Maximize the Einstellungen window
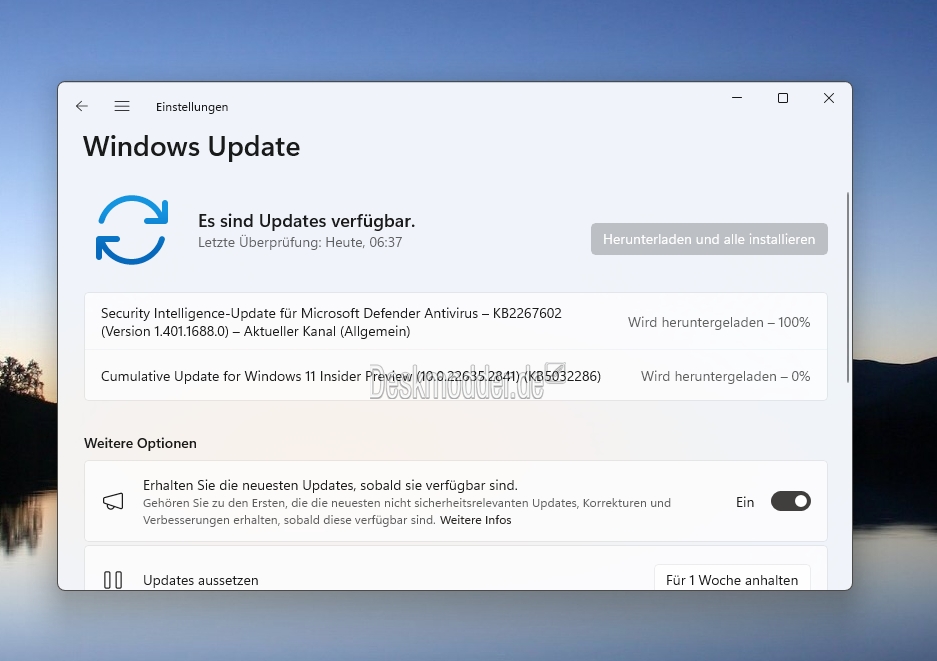The height and width of the screenshot is (661, 937). coord(783,98)
